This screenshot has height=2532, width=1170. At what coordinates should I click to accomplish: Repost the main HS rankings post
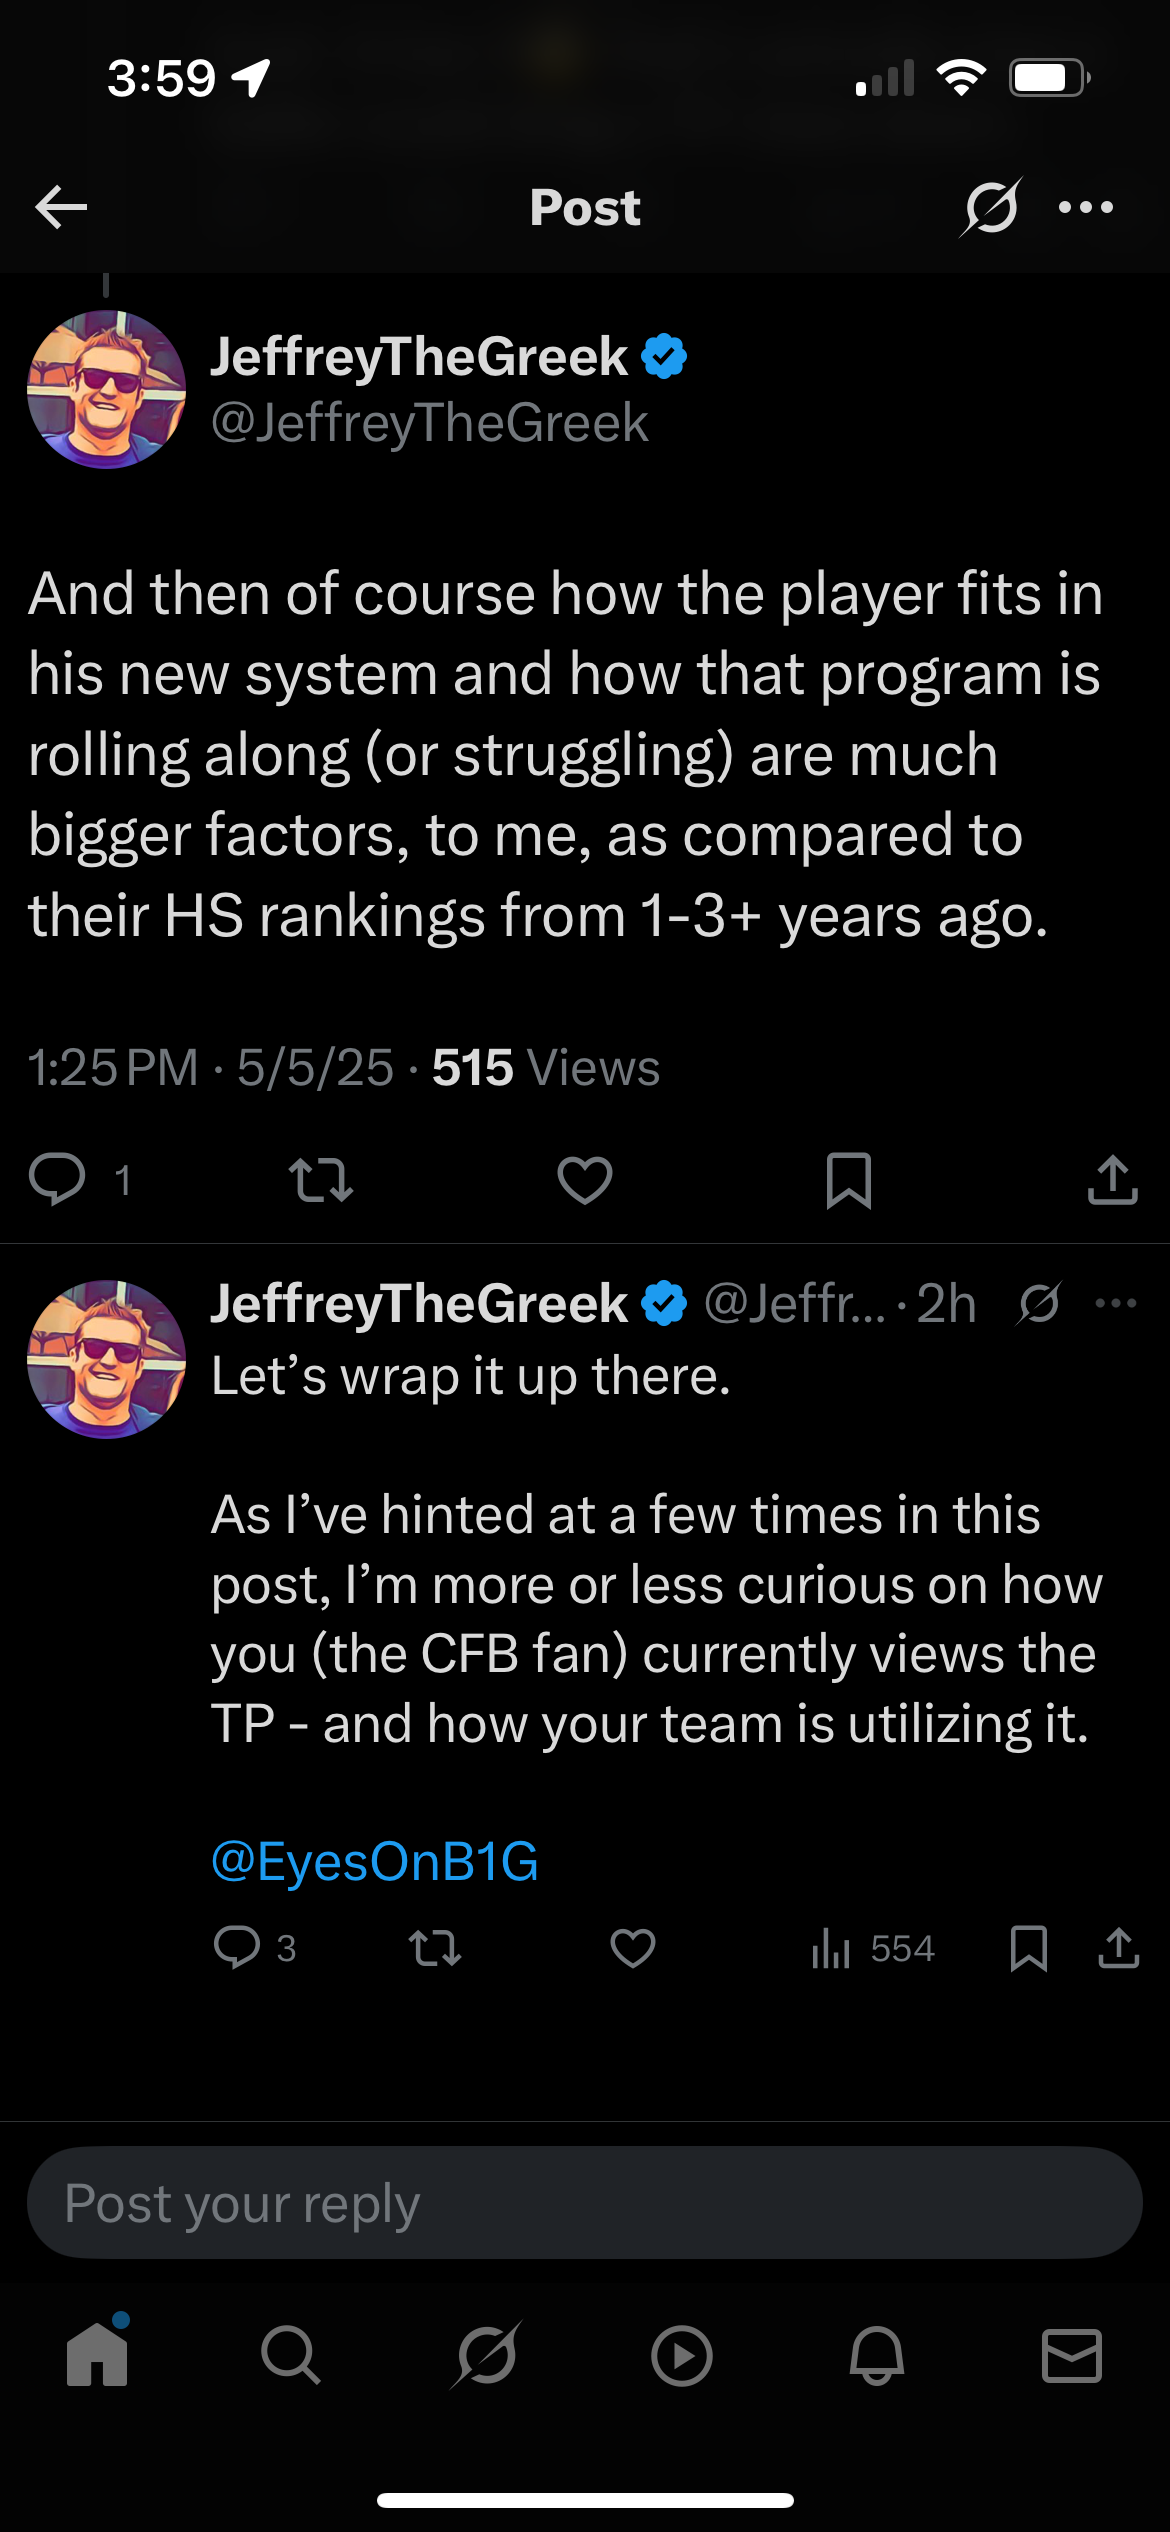tap(320, 1179)
